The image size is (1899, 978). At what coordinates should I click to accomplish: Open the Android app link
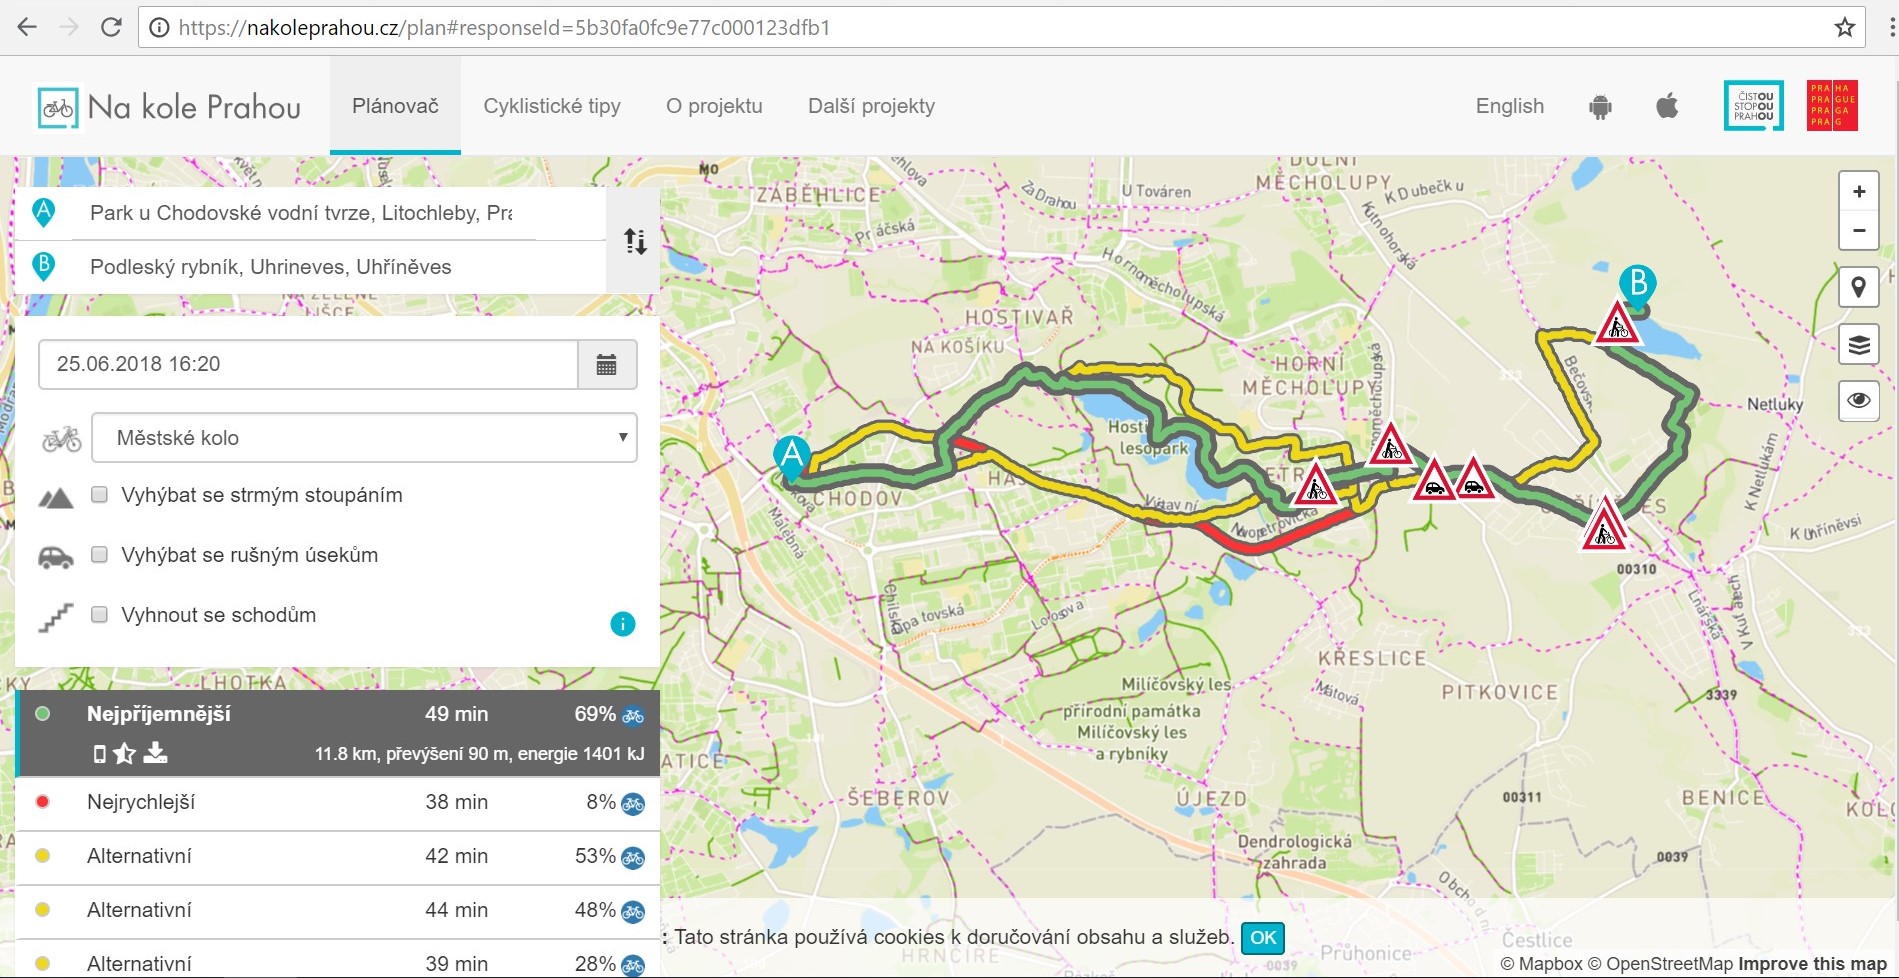pyautogui.click(x=1600, y=106)
